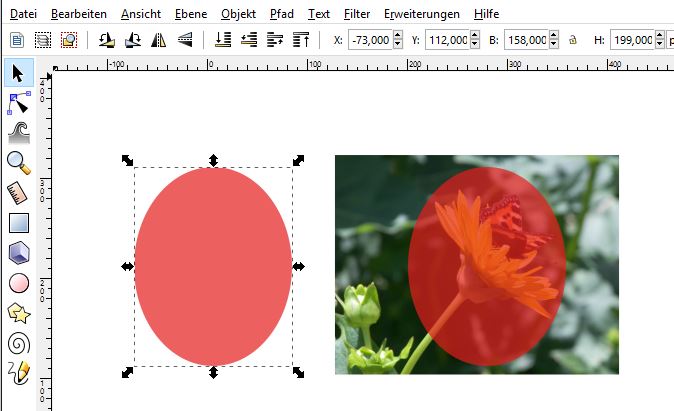Select the rectangle tool
This screenshot has width=674, height=411.
(19, 223)
